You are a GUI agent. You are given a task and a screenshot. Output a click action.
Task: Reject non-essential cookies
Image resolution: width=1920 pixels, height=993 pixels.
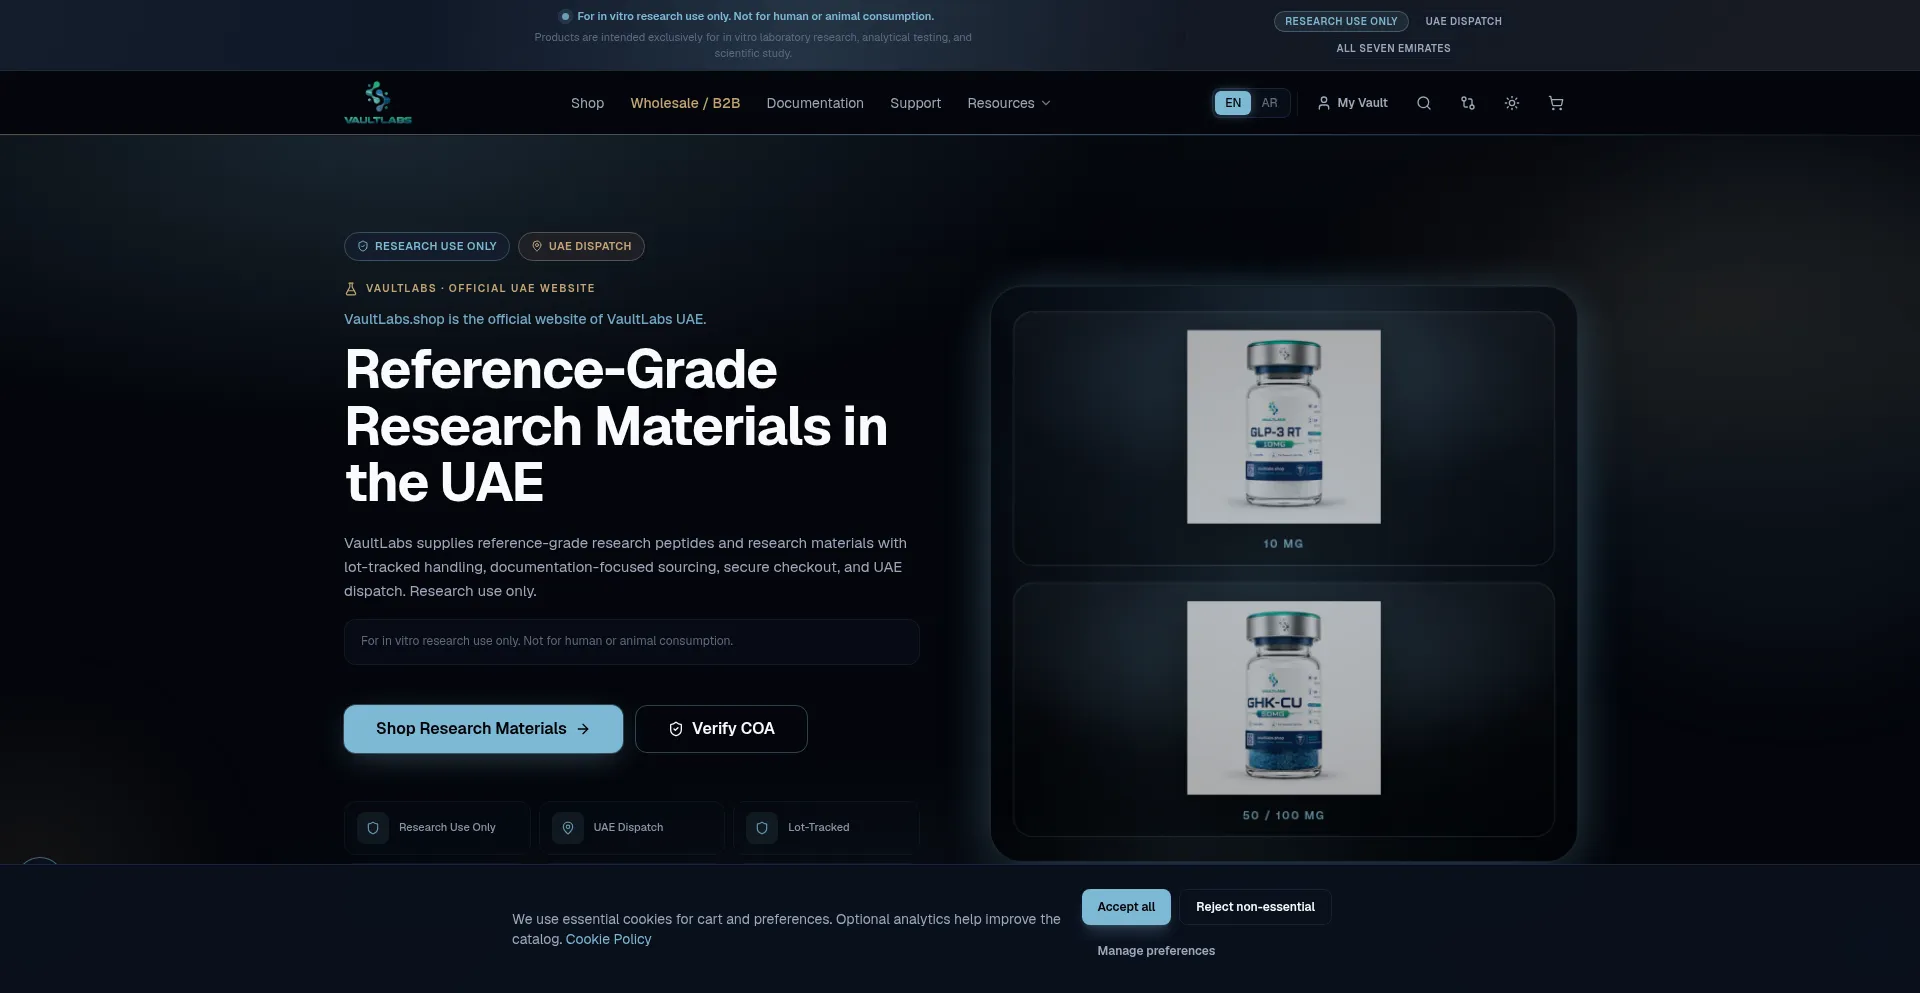[1255, 907]
